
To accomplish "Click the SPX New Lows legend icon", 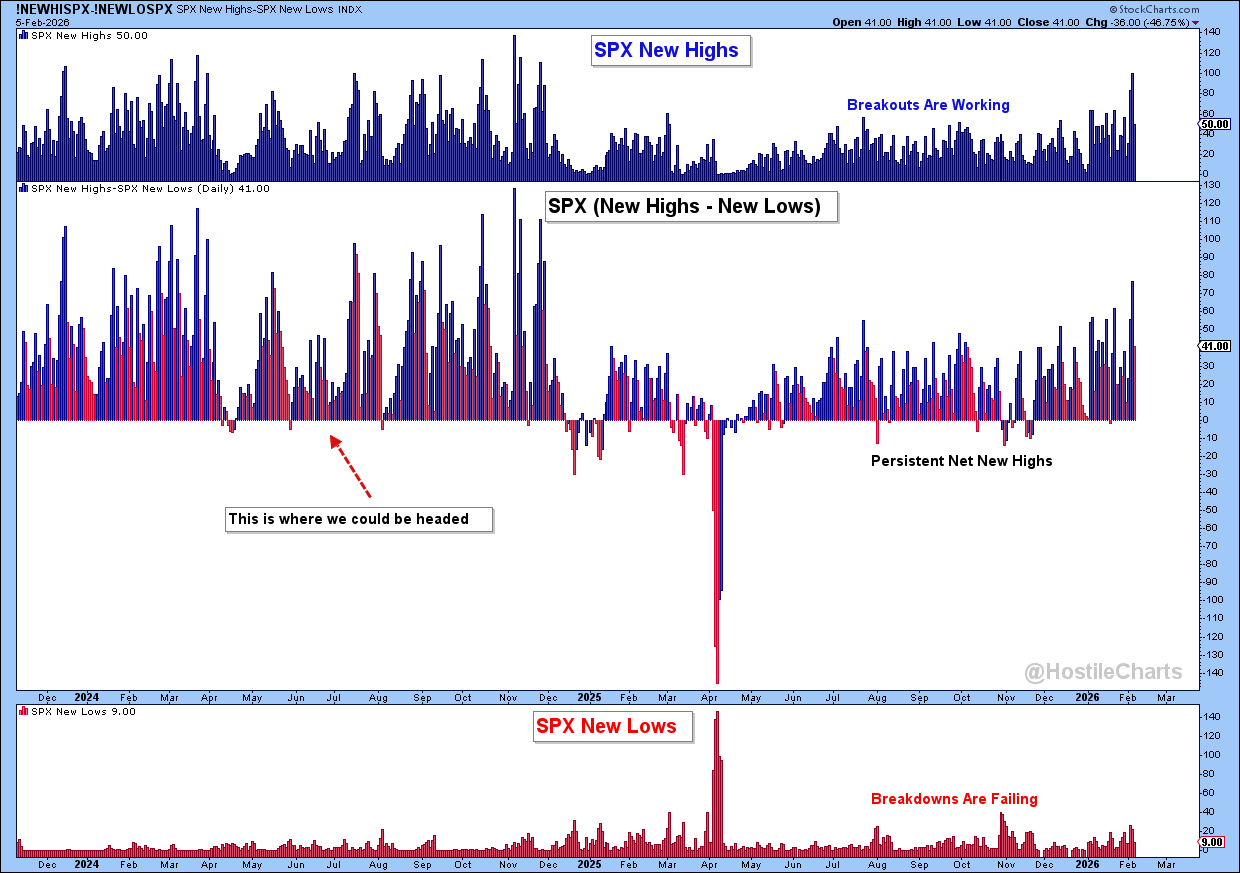I will (x=24, y=711).
